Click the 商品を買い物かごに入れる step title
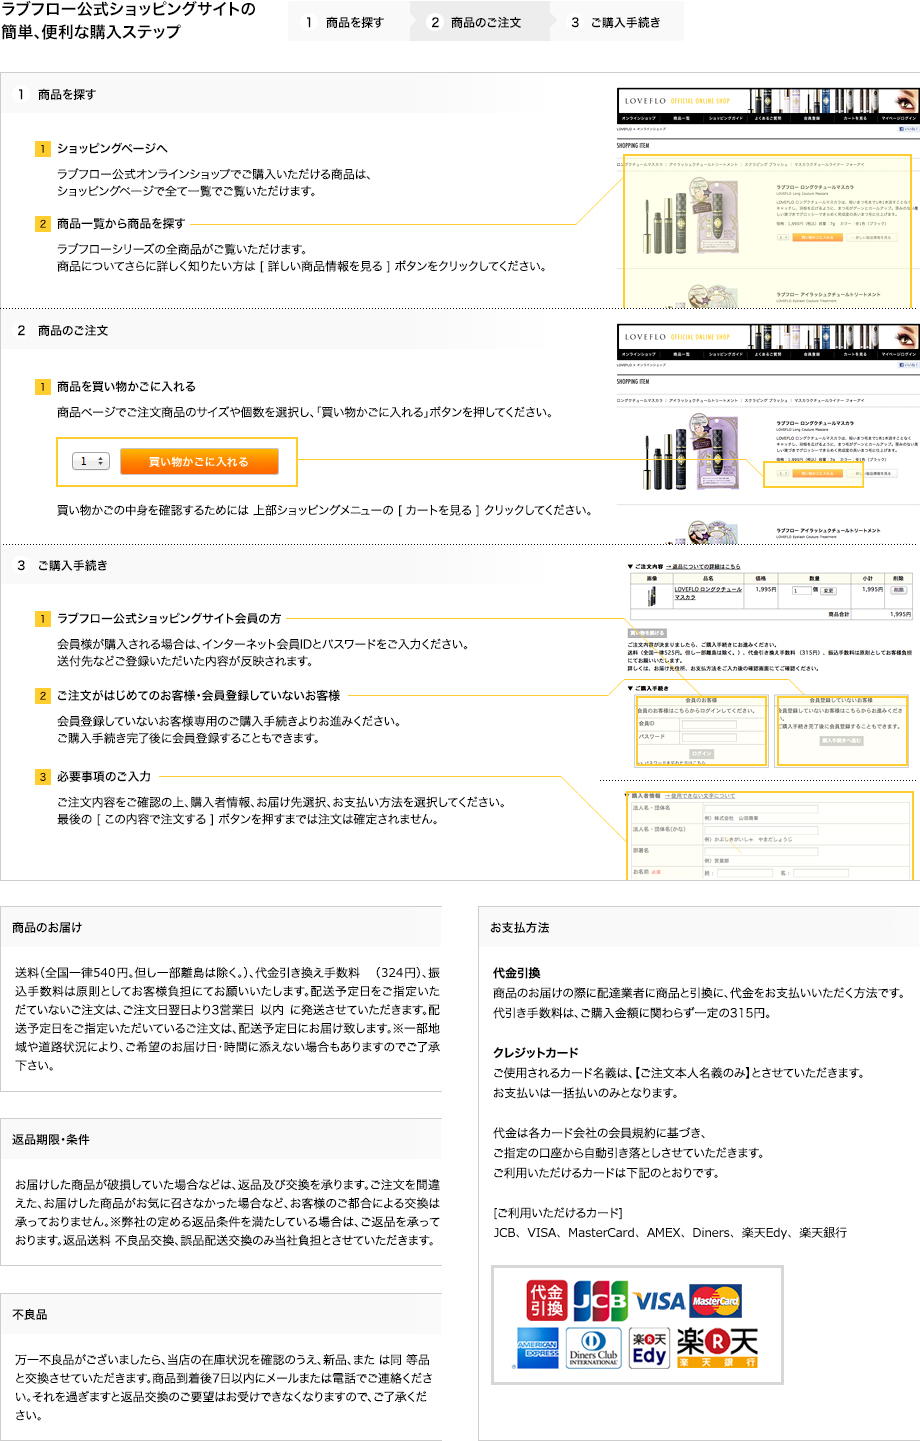The width and height of the screenshot is (920, 1441). tap(126, 386)
